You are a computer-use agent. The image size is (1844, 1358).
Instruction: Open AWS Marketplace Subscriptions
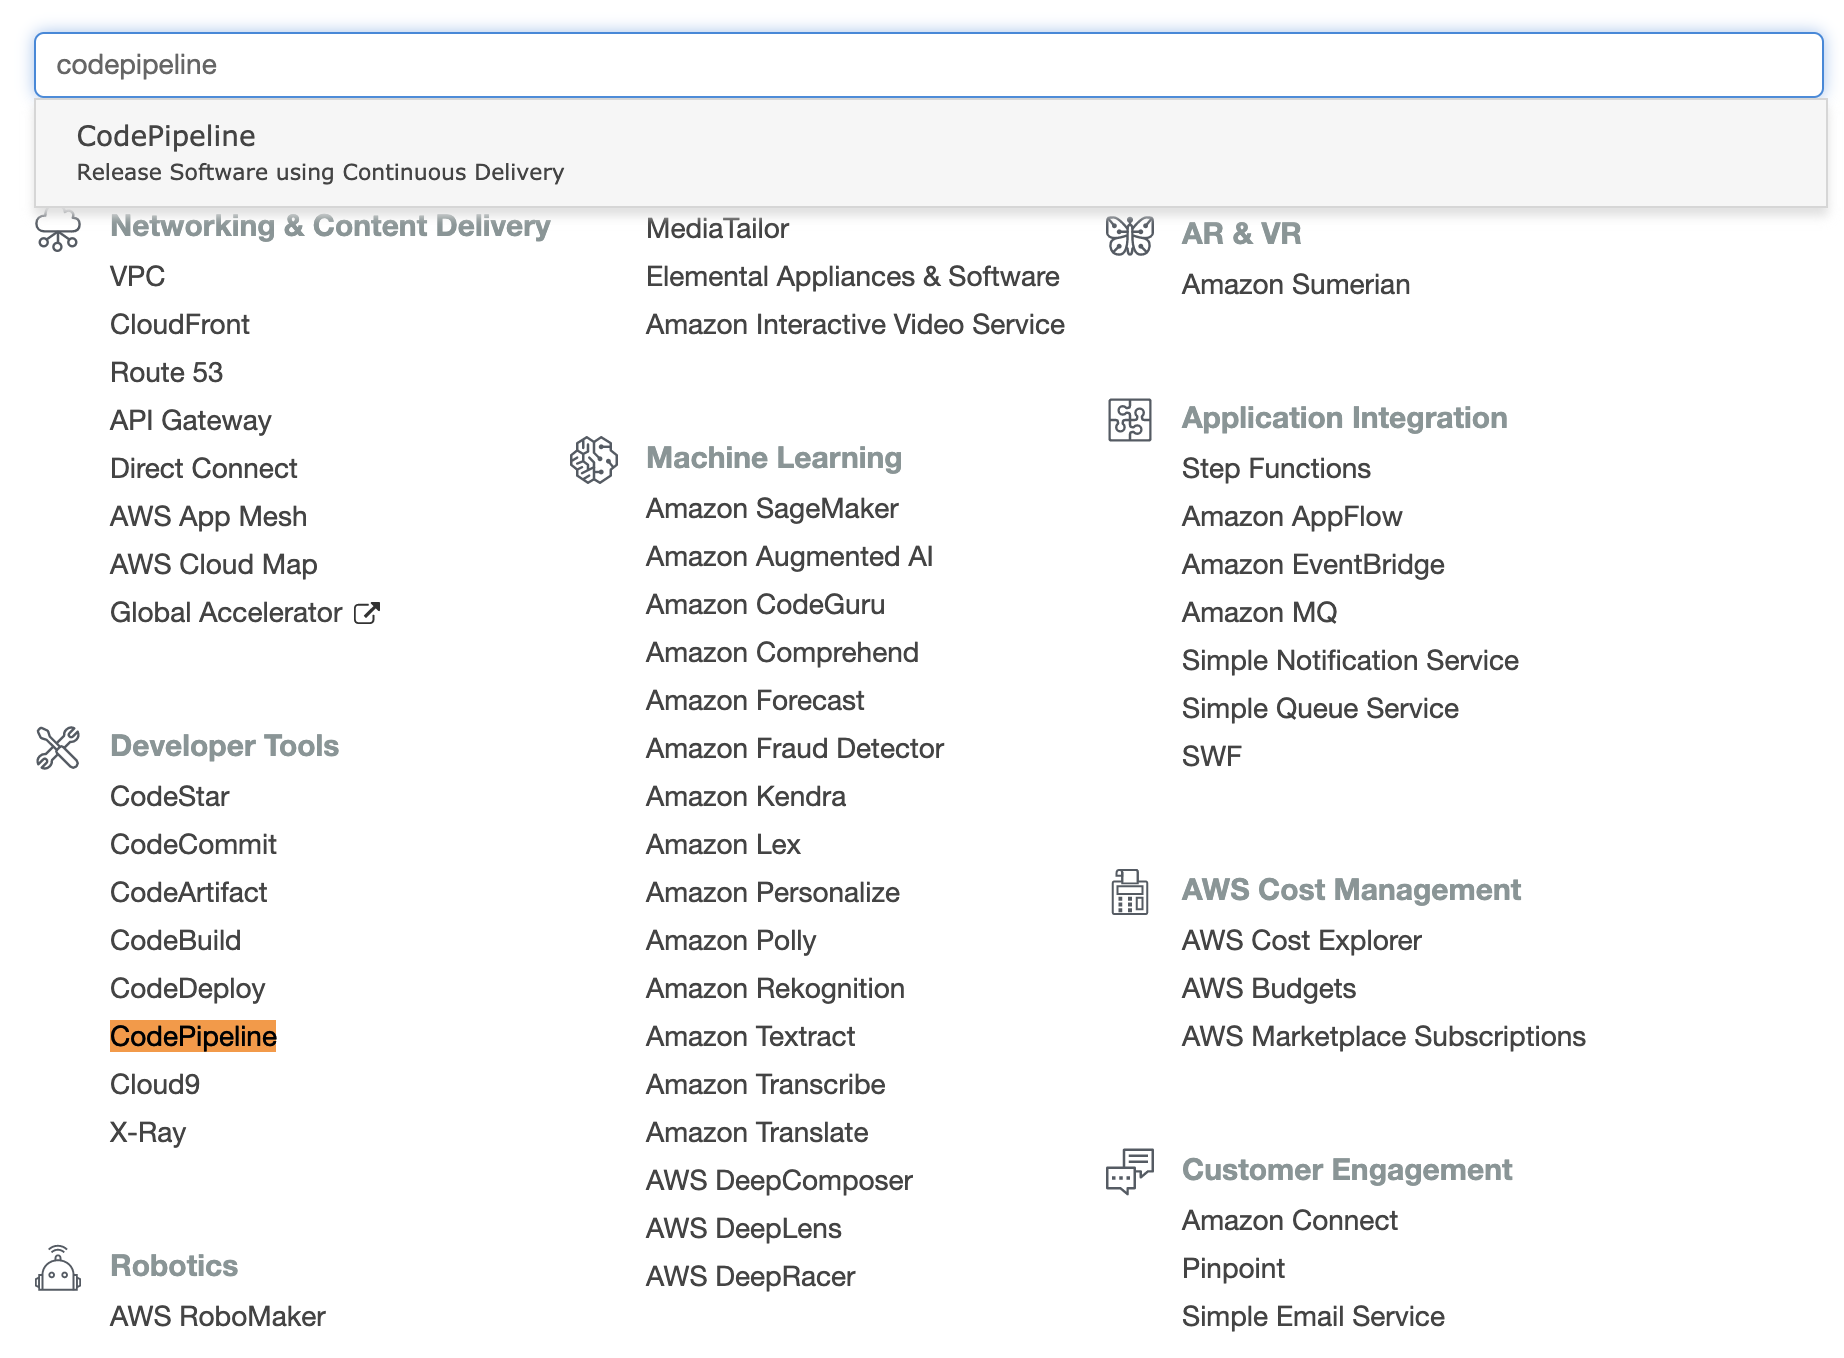click(x=1384, y=1036)
